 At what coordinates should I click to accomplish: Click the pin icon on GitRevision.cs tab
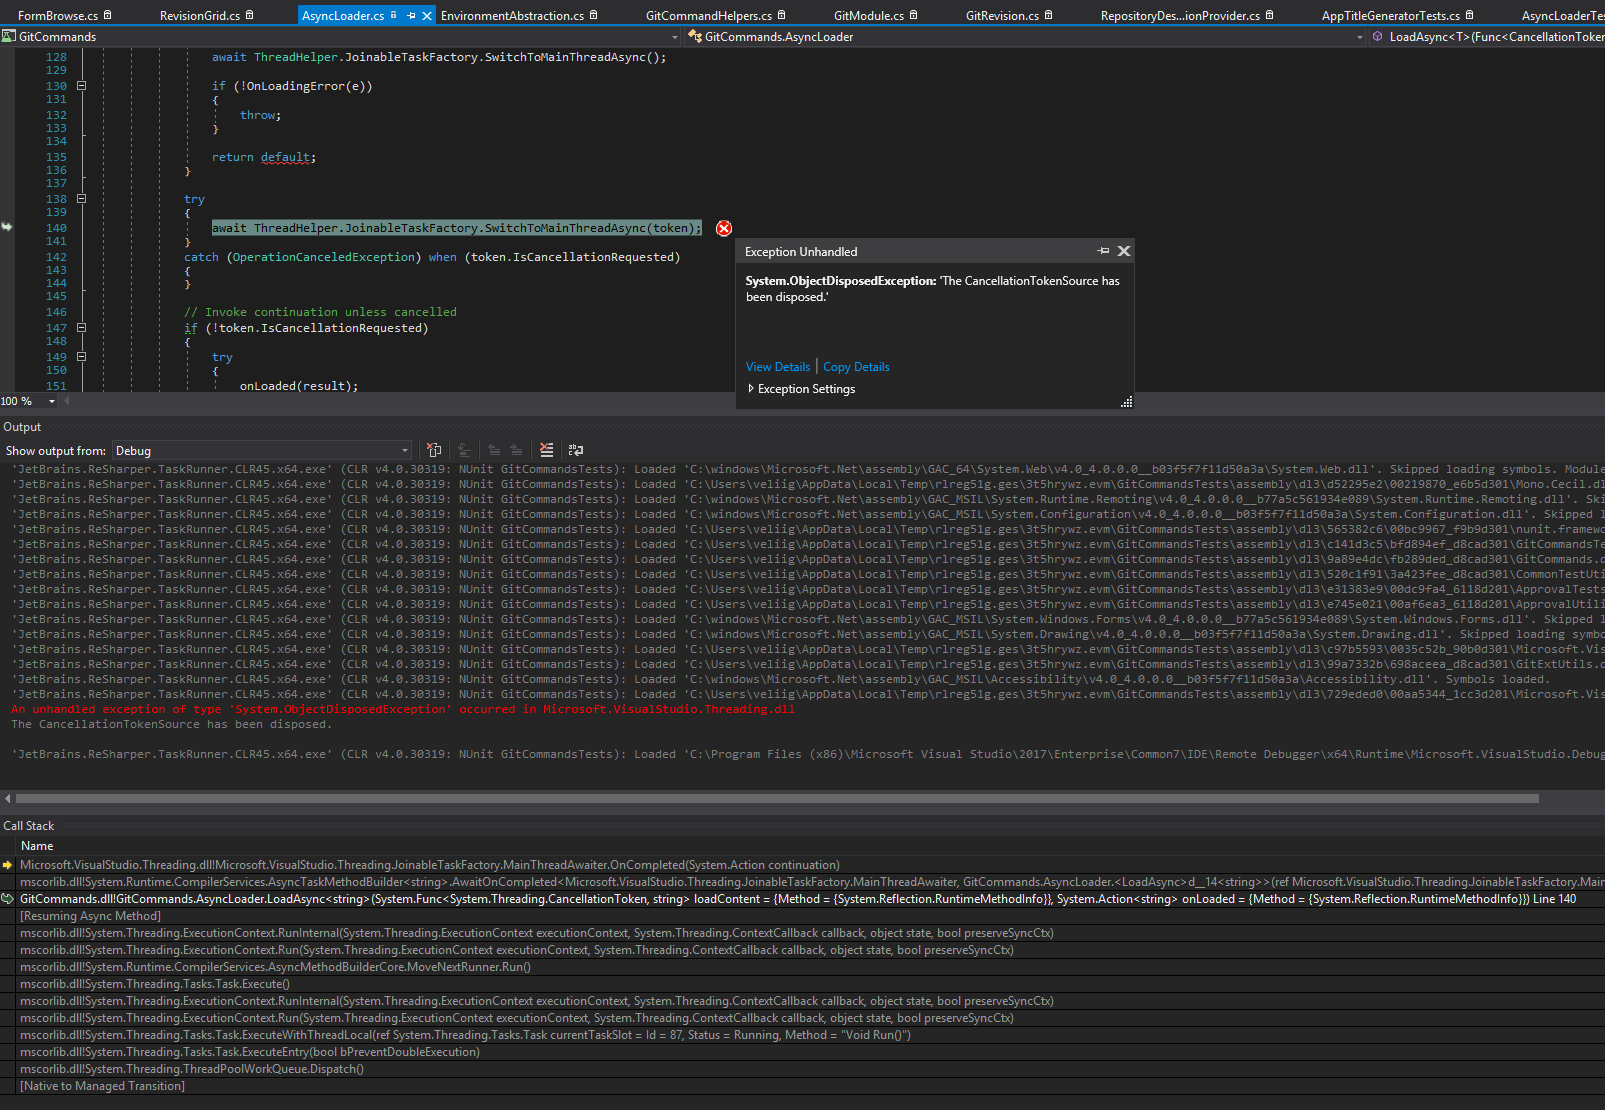tap(1046, 15)
